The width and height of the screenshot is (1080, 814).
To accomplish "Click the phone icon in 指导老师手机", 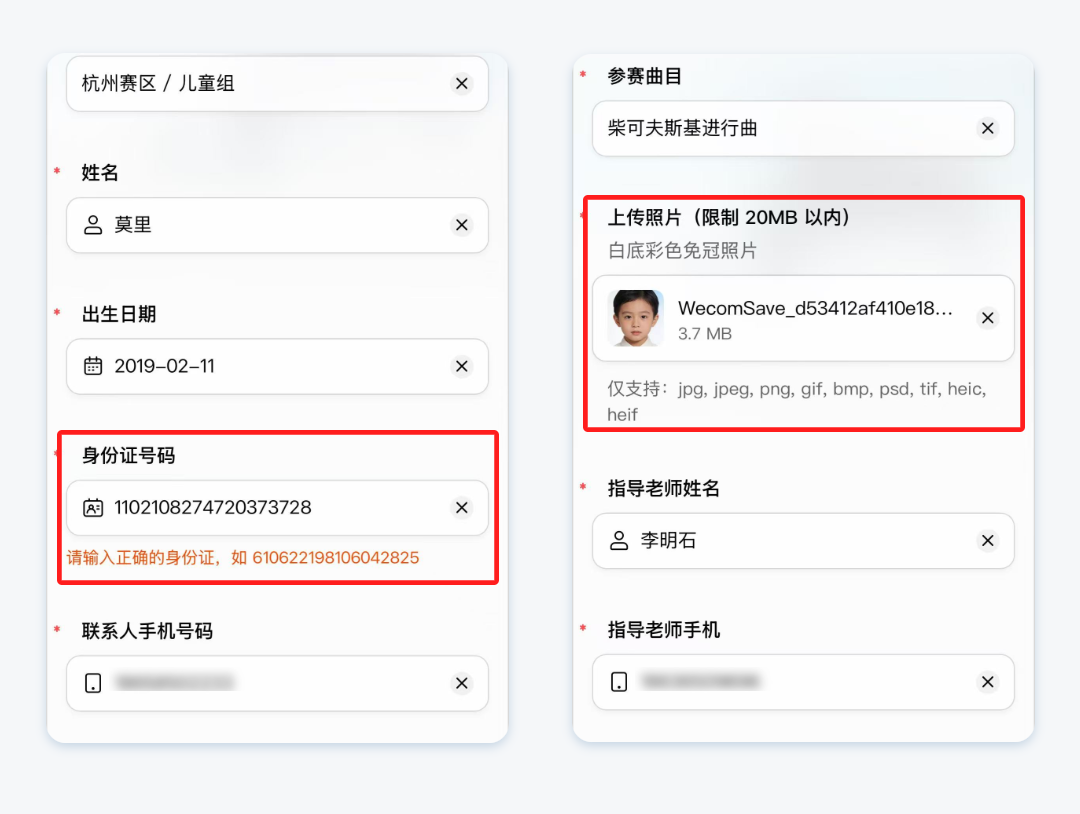I will 619,682.
